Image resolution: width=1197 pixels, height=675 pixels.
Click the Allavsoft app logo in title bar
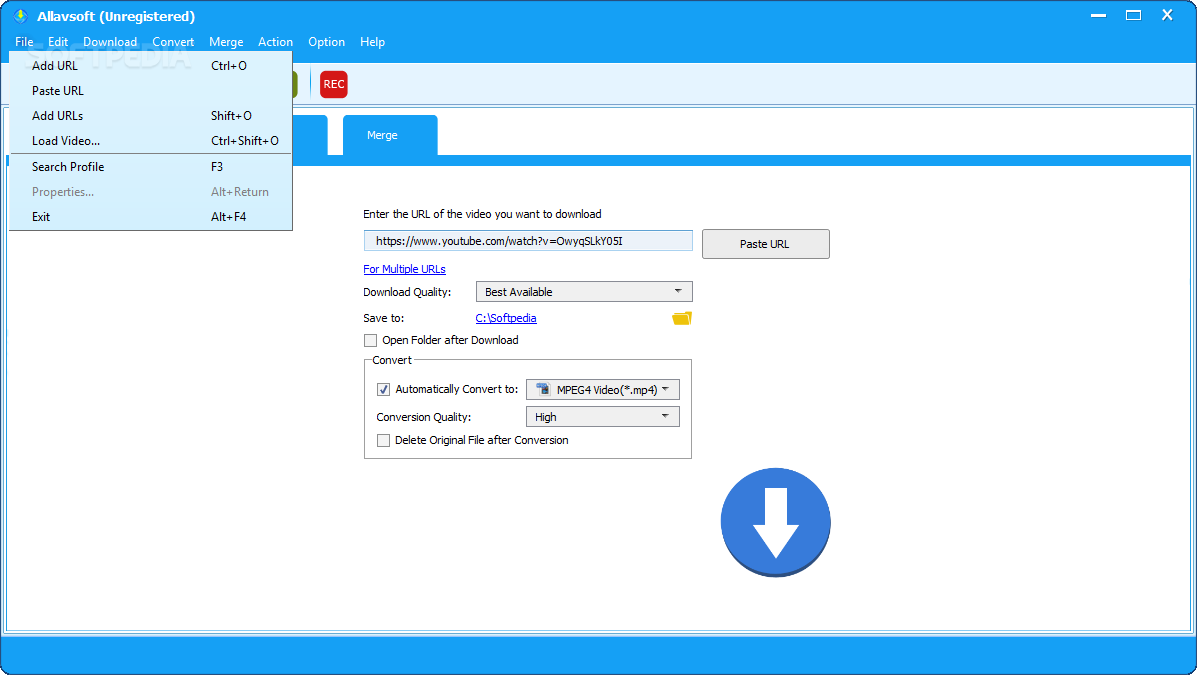point(21,16)
